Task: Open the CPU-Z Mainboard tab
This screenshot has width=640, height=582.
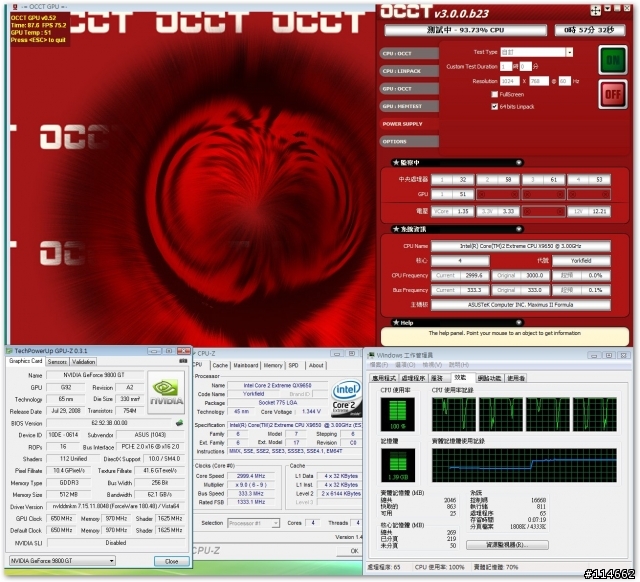Action: point(245,365)
